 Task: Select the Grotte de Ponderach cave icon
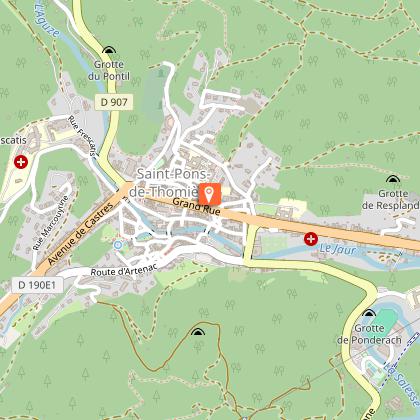point(369,313)
